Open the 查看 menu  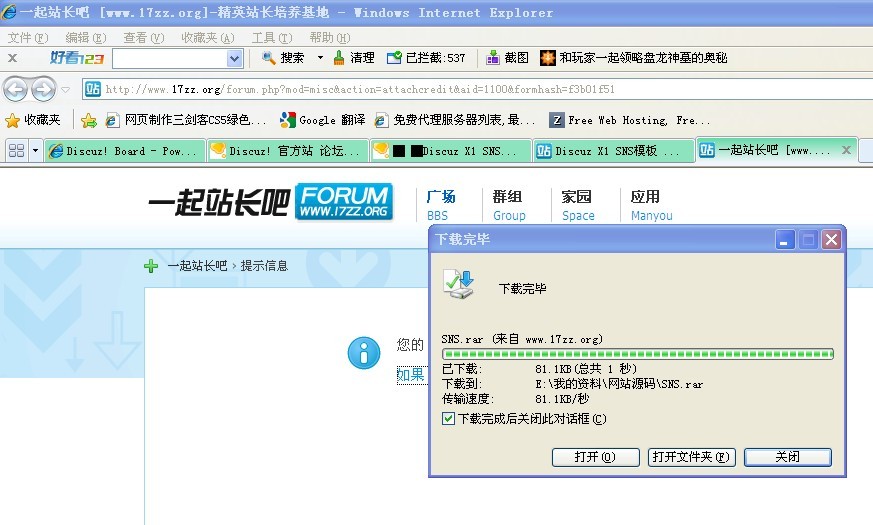pos(144,38)
